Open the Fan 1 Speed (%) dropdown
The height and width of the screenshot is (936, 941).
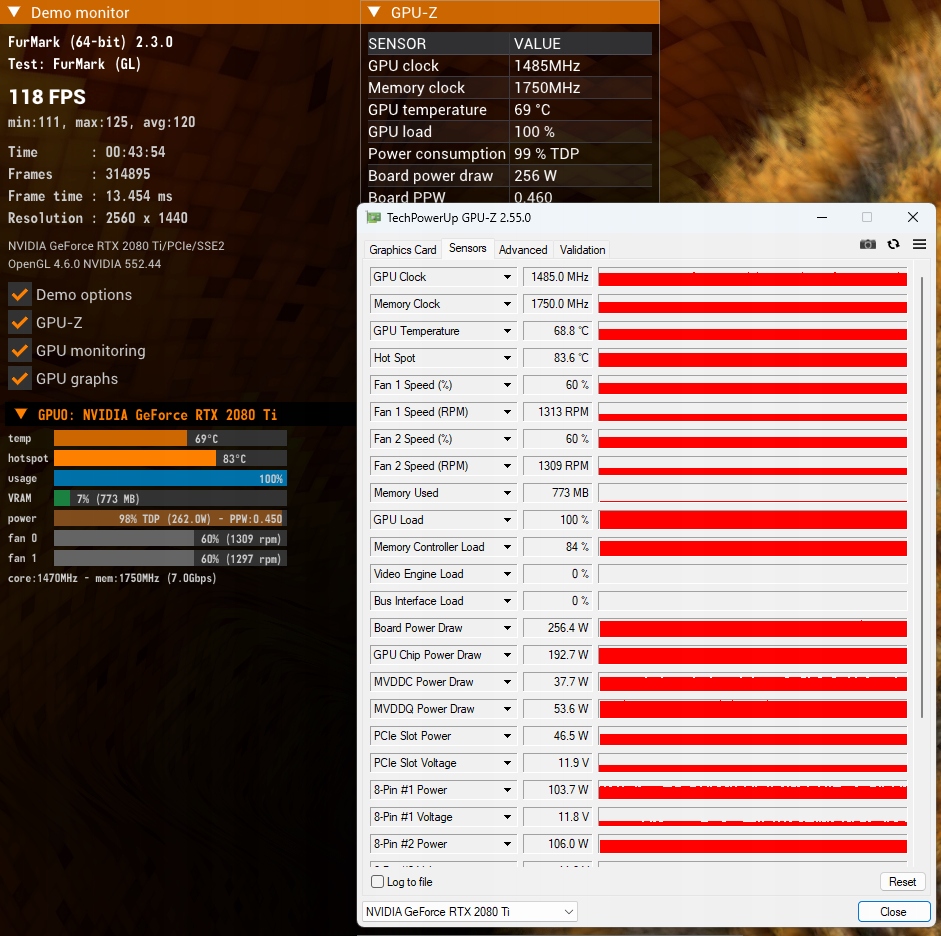(507, 385)
